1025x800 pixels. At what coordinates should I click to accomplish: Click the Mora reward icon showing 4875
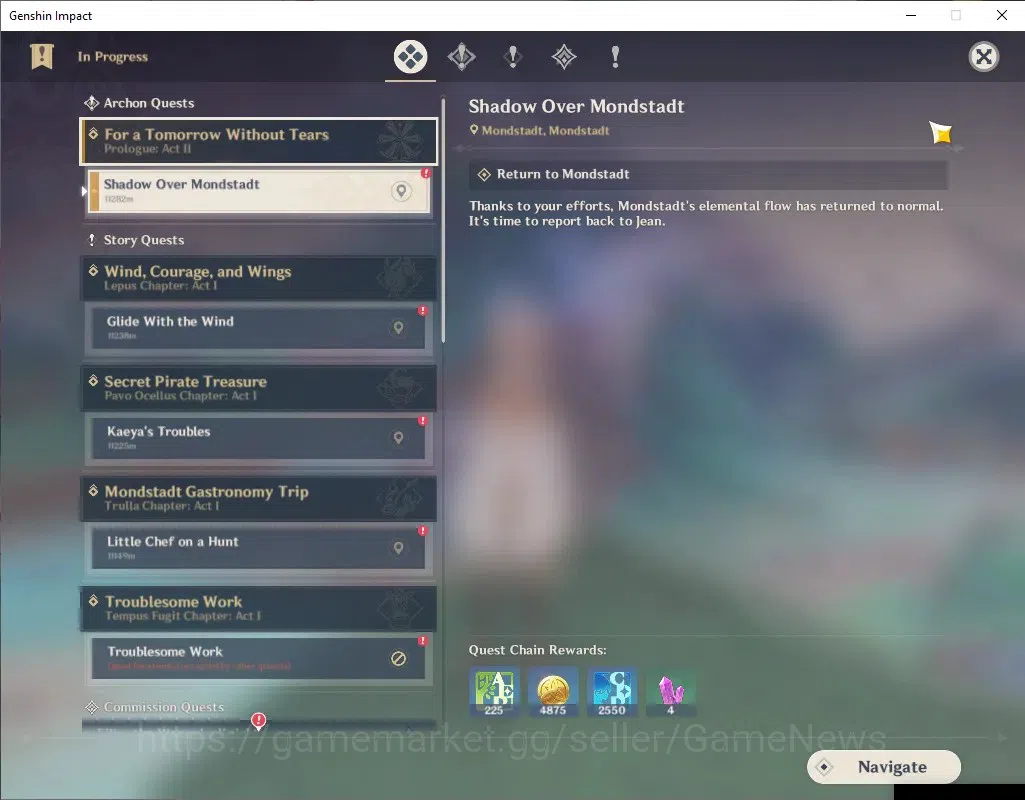click(553, 692)
